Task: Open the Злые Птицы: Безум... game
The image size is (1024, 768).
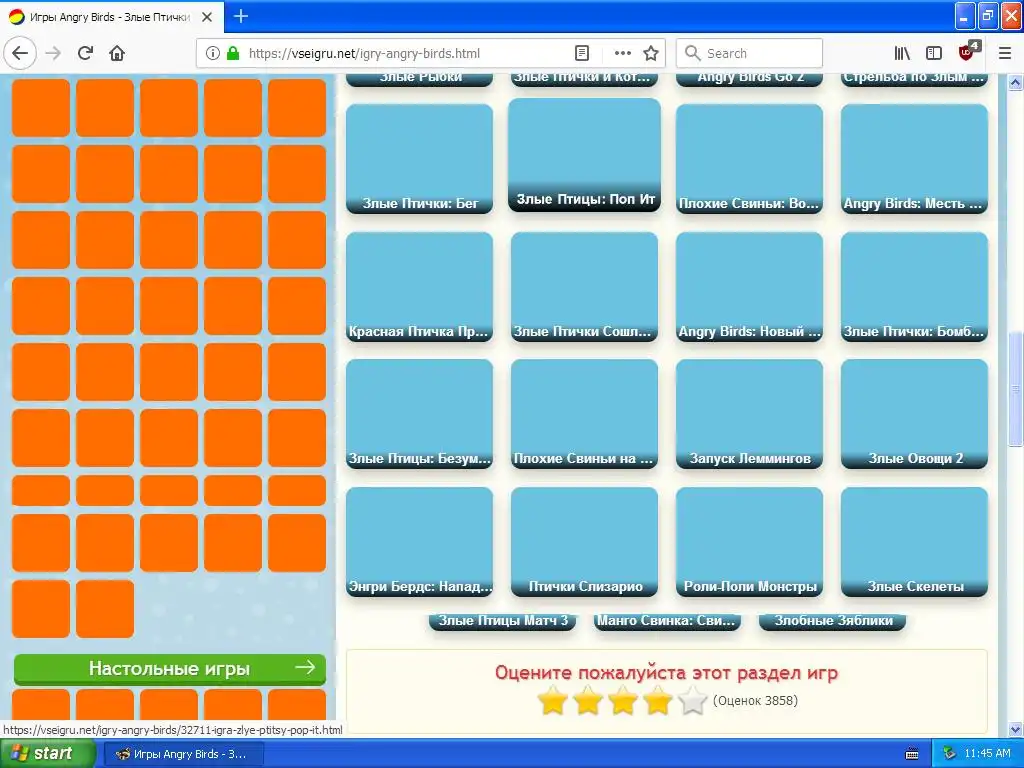Action: click(x=419, y=413)
